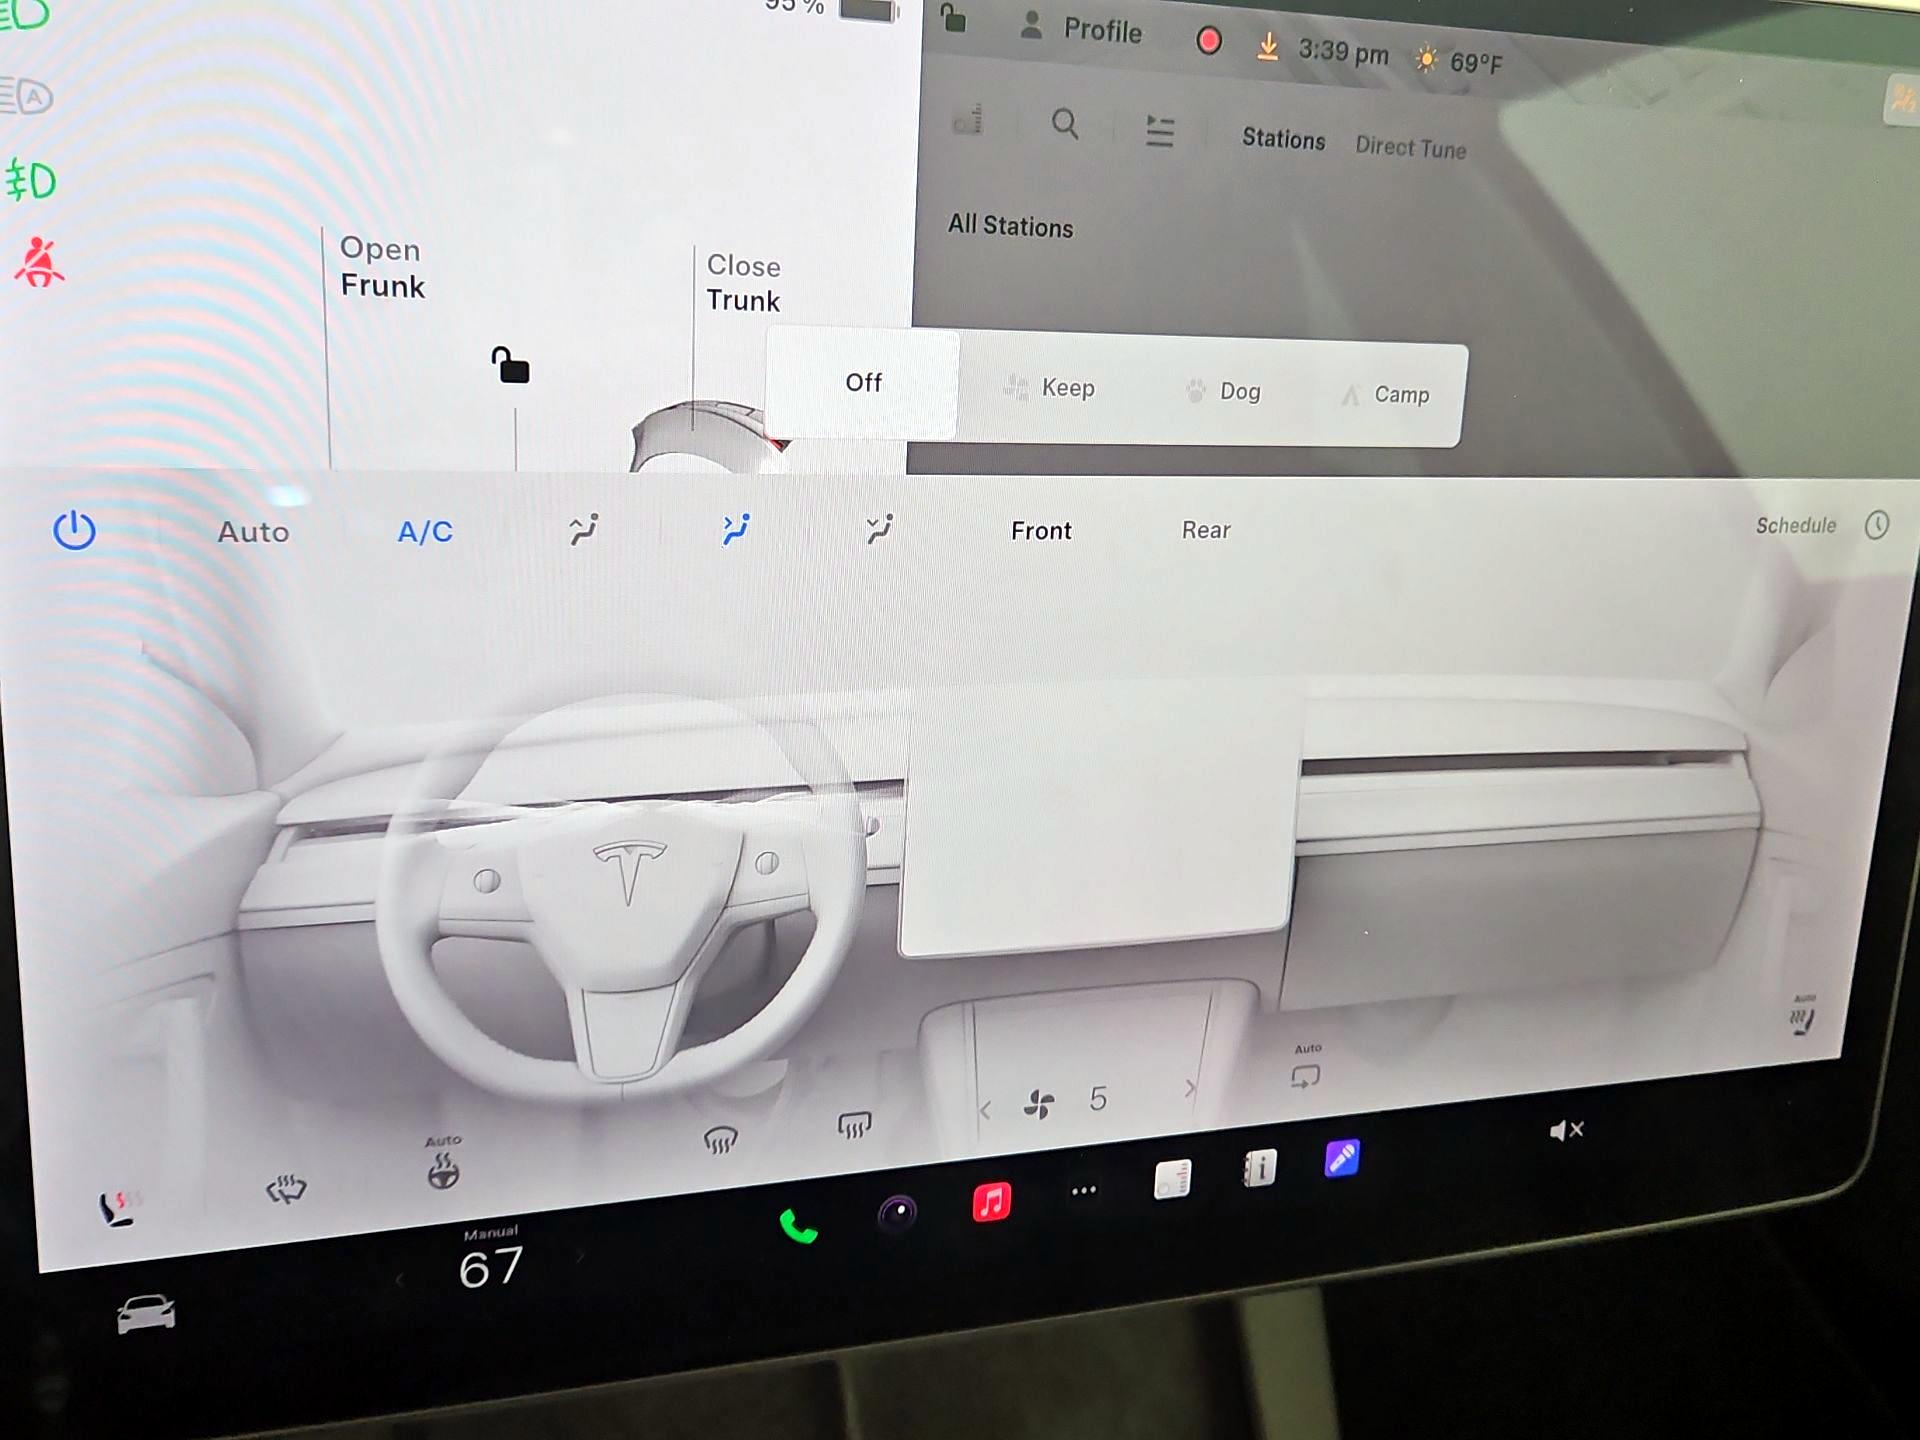Open the climate Schedule option

pyautogui.click(x=1796, y=525)
